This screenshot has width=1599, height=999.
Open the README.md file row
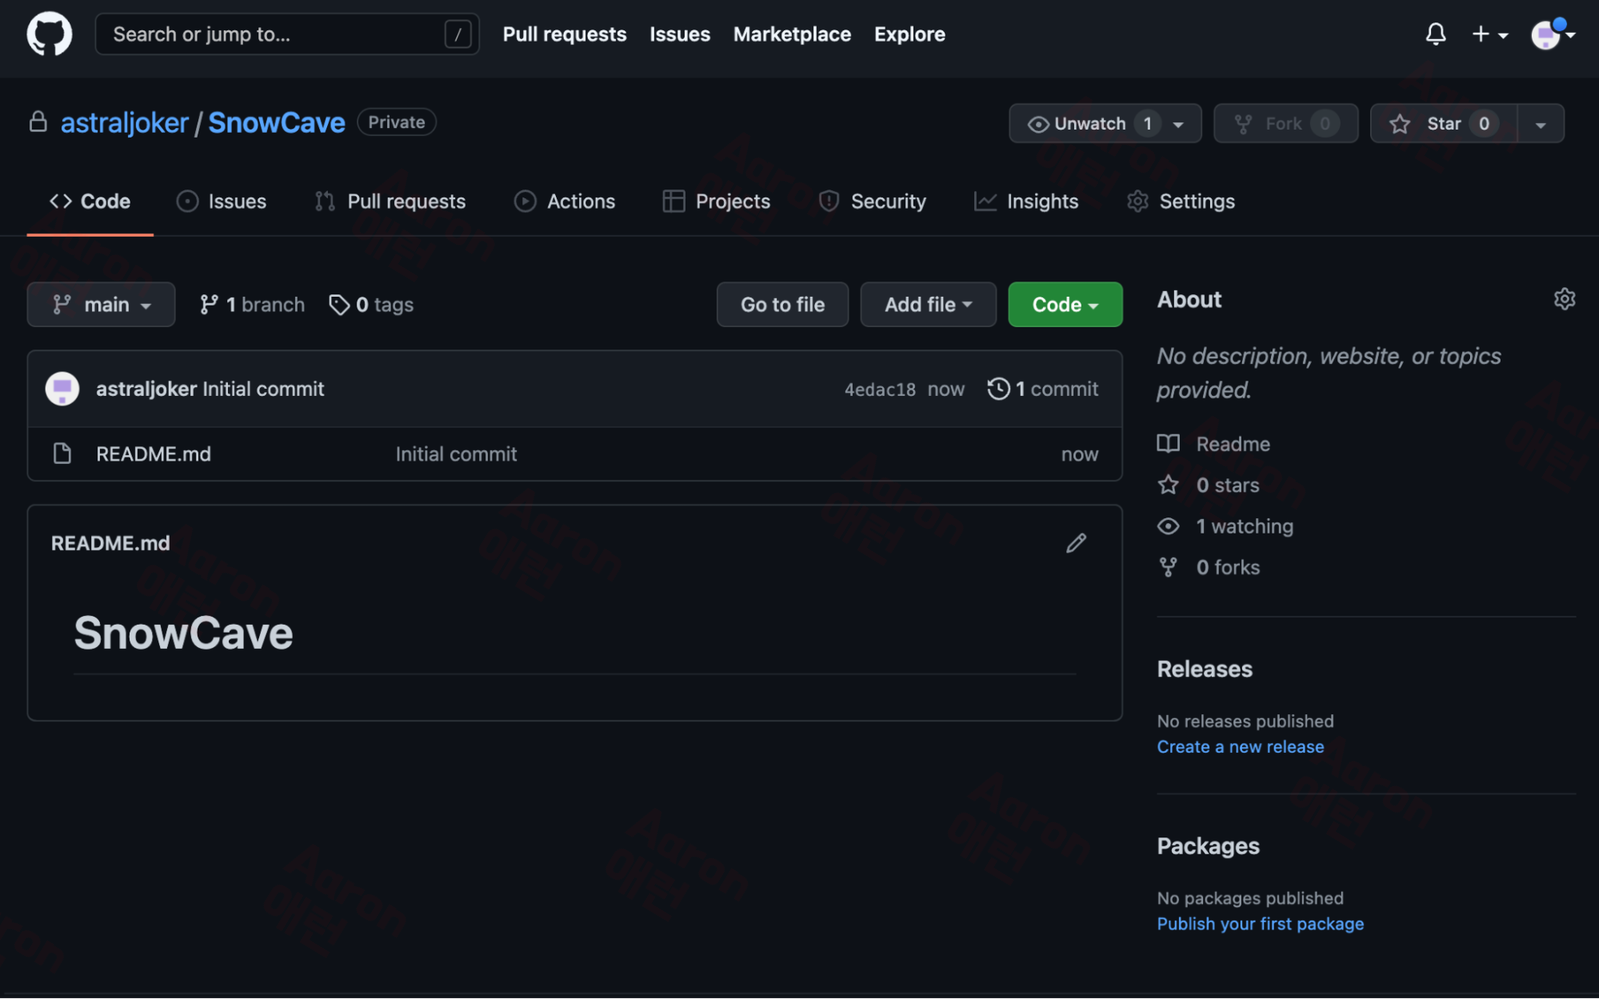coord(574,454)
